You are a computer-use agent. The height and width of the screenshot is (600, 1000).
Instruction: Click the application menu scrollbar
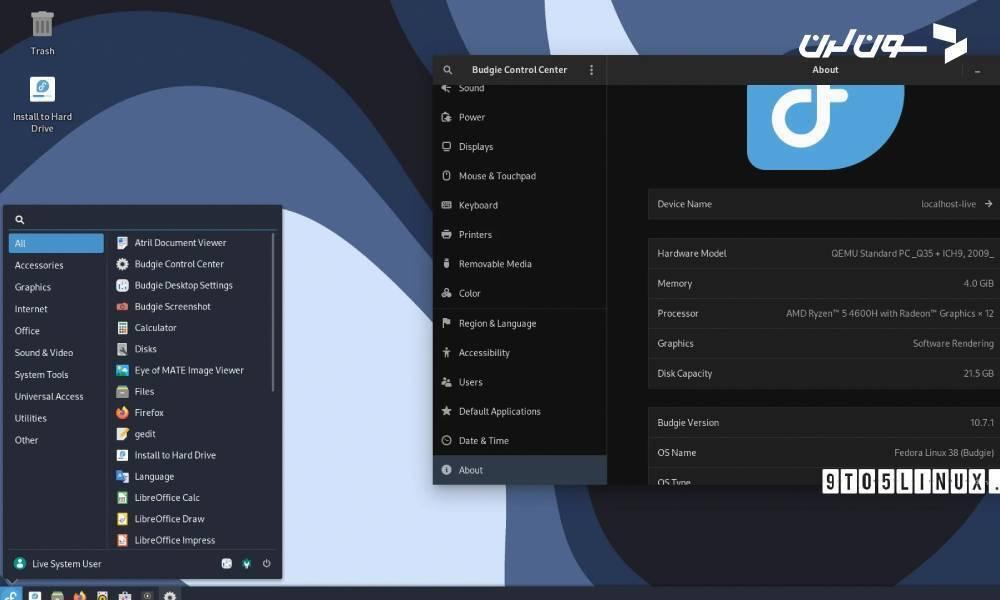point(273,312)
